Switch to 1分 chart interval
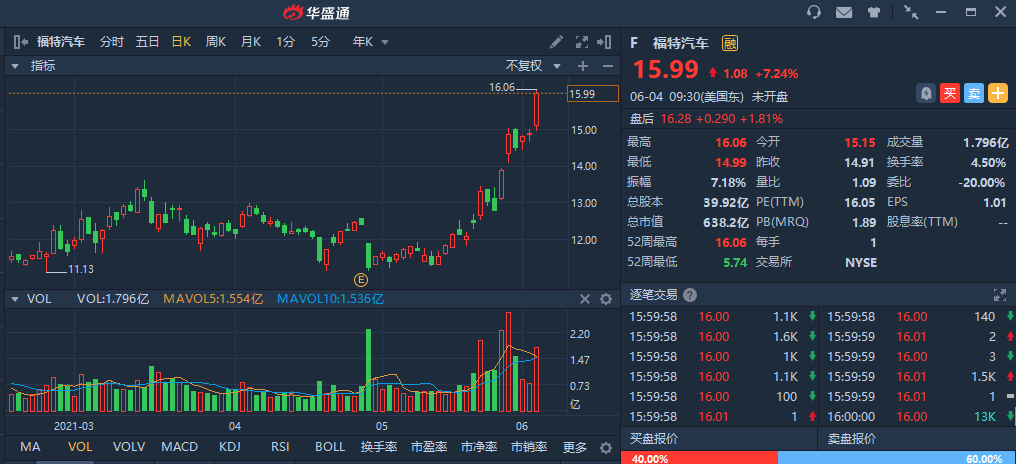Viewport: 1016px width, 464px height. pyautogui.click(x=285, y=42)
